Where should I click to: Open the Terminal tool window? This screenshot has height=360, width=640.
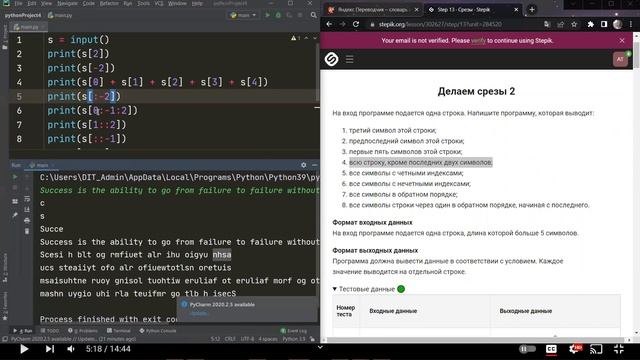tap(119, 331)
